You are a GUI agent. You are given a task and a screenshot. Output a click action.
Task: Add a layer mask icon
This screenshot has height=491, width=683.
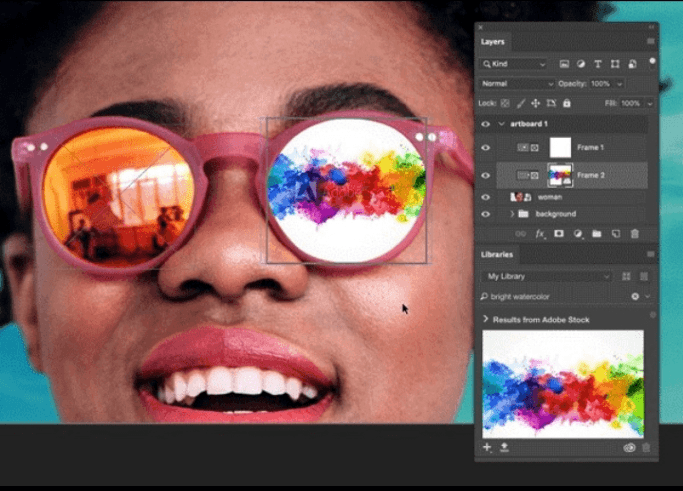tap(559, 234)
